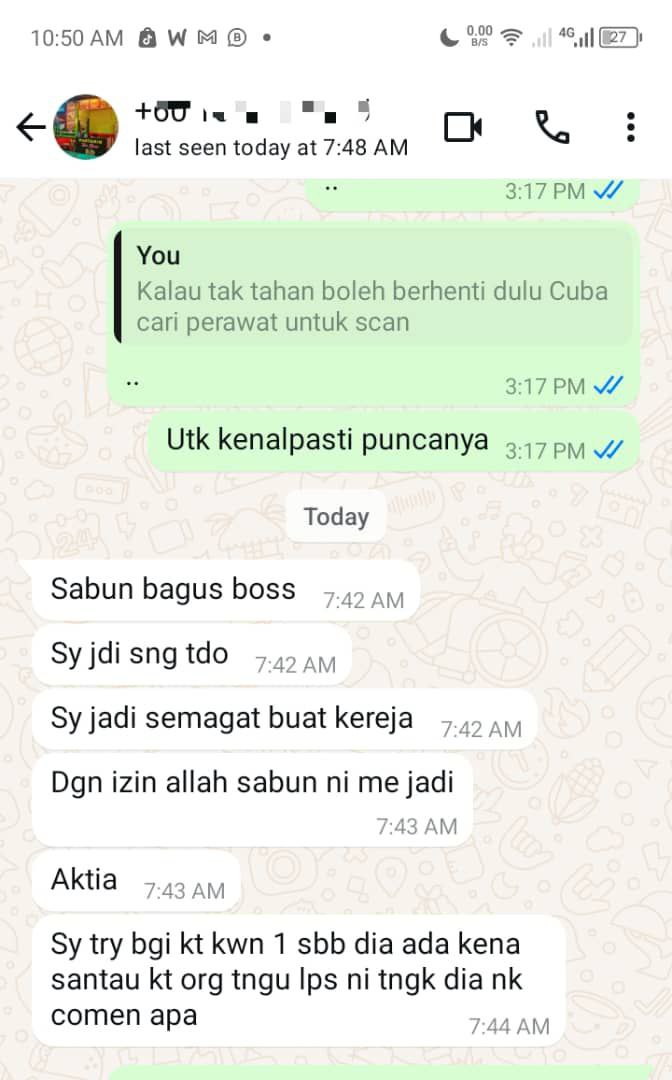Start a video call with contact
The height and width of the screenshot is (1080, 672).
coord(463,127)
